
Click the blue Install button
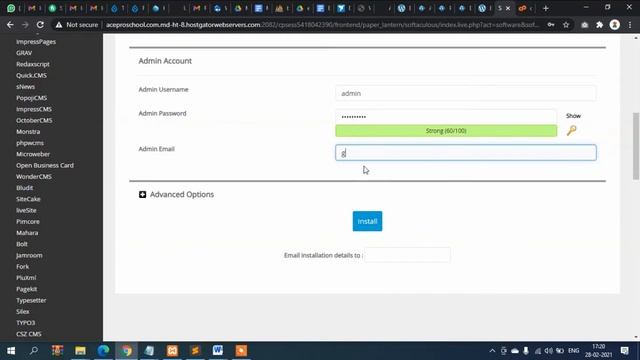(x=367, y=221)
